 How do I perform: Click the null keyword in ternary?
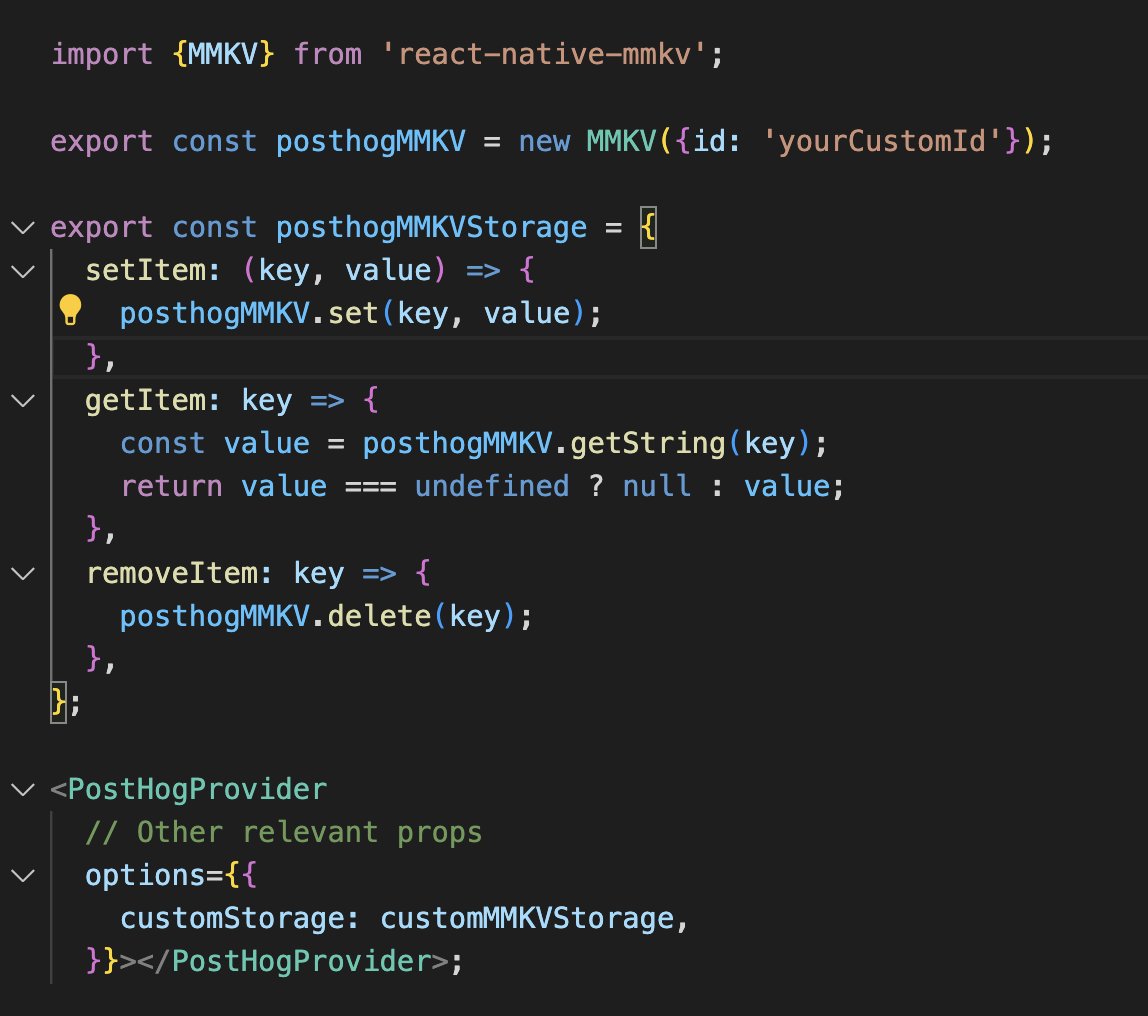tap(657, 486)
